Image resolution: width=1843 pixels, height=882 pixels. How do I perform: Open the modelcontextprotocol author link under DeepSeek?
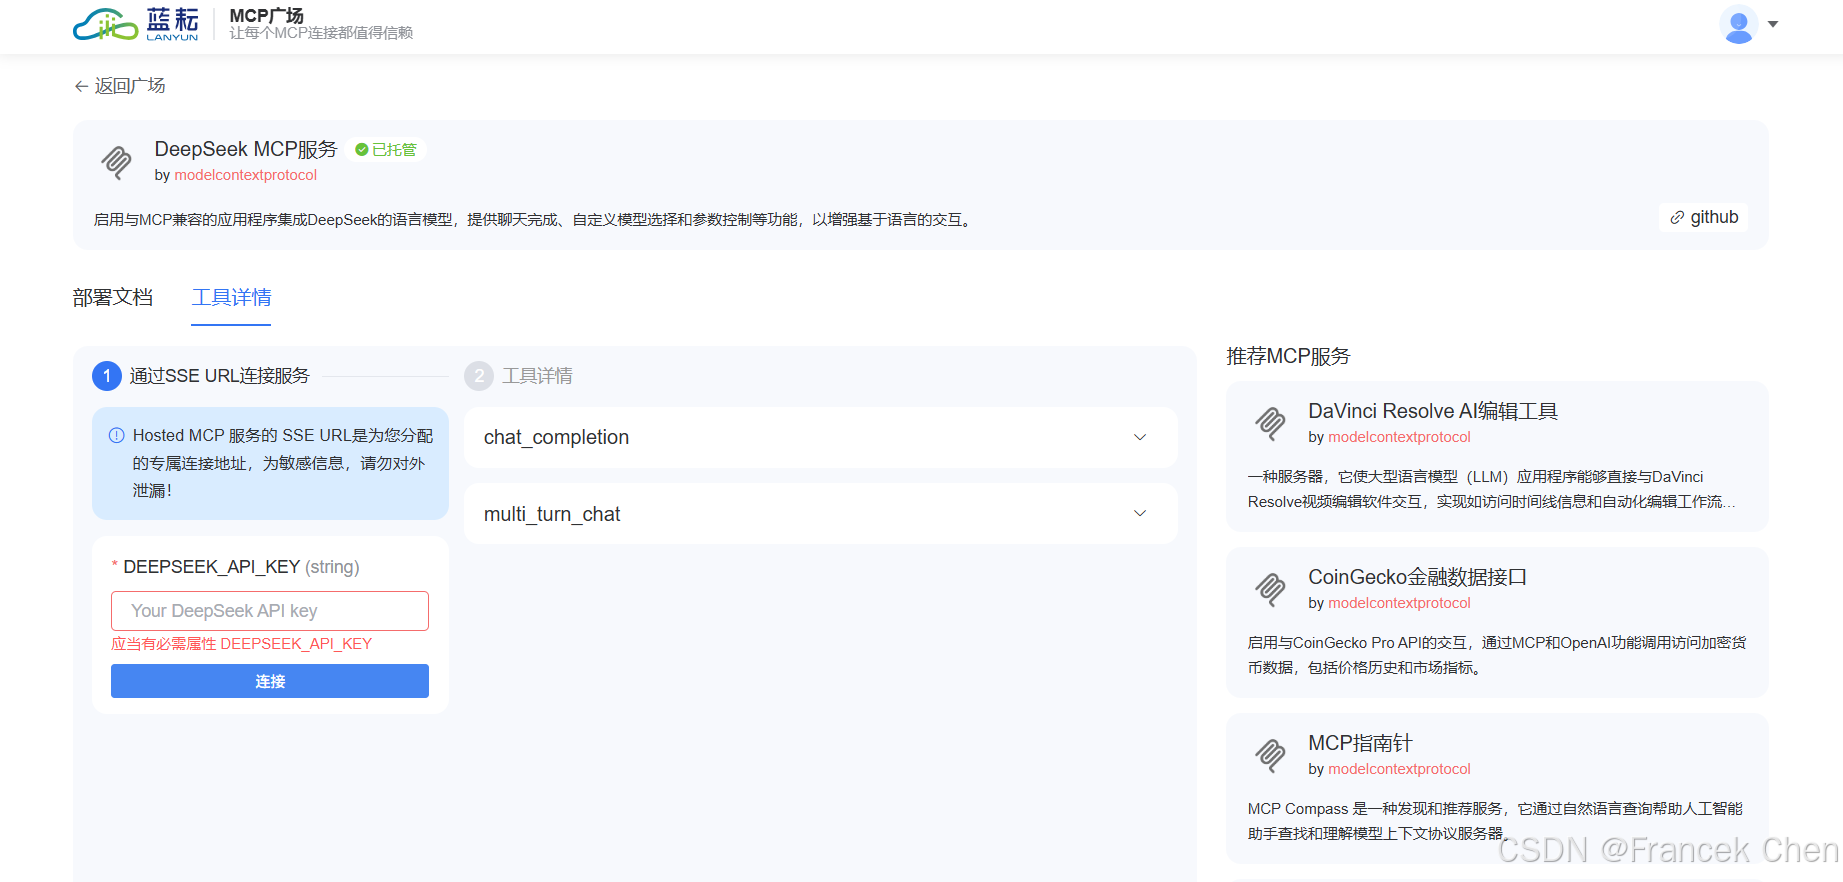pos(246,175)
